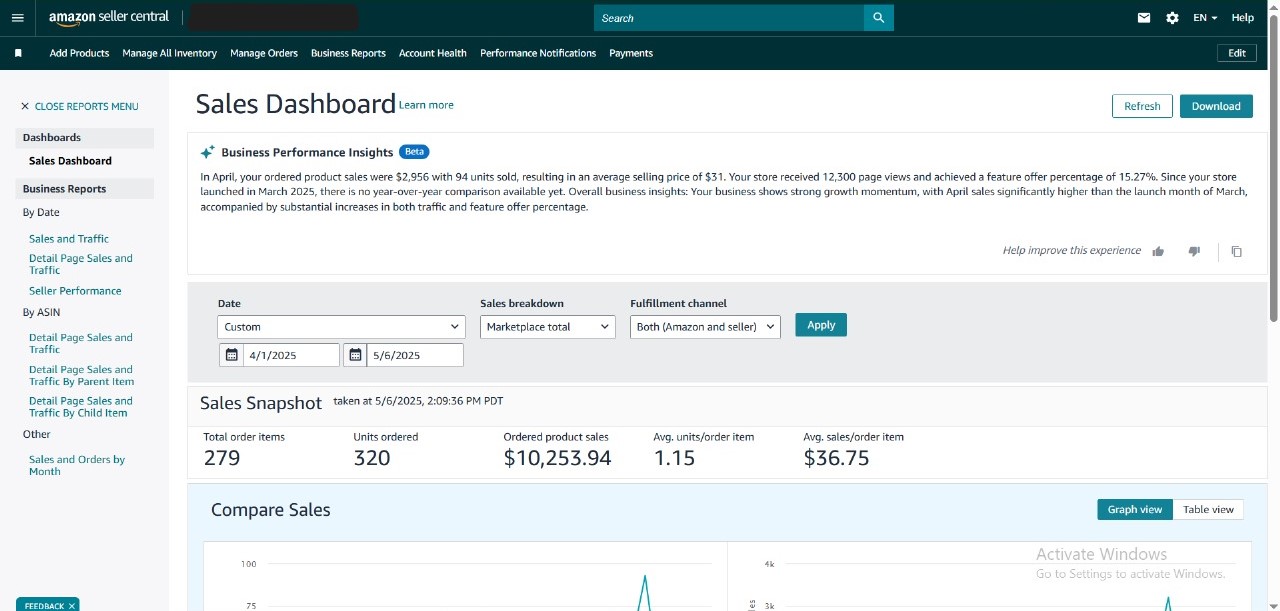This screenshot has width=1280, height=611.
Task: Open the Feedback tab
Action: pyautogui.click(x=44, y=605)
